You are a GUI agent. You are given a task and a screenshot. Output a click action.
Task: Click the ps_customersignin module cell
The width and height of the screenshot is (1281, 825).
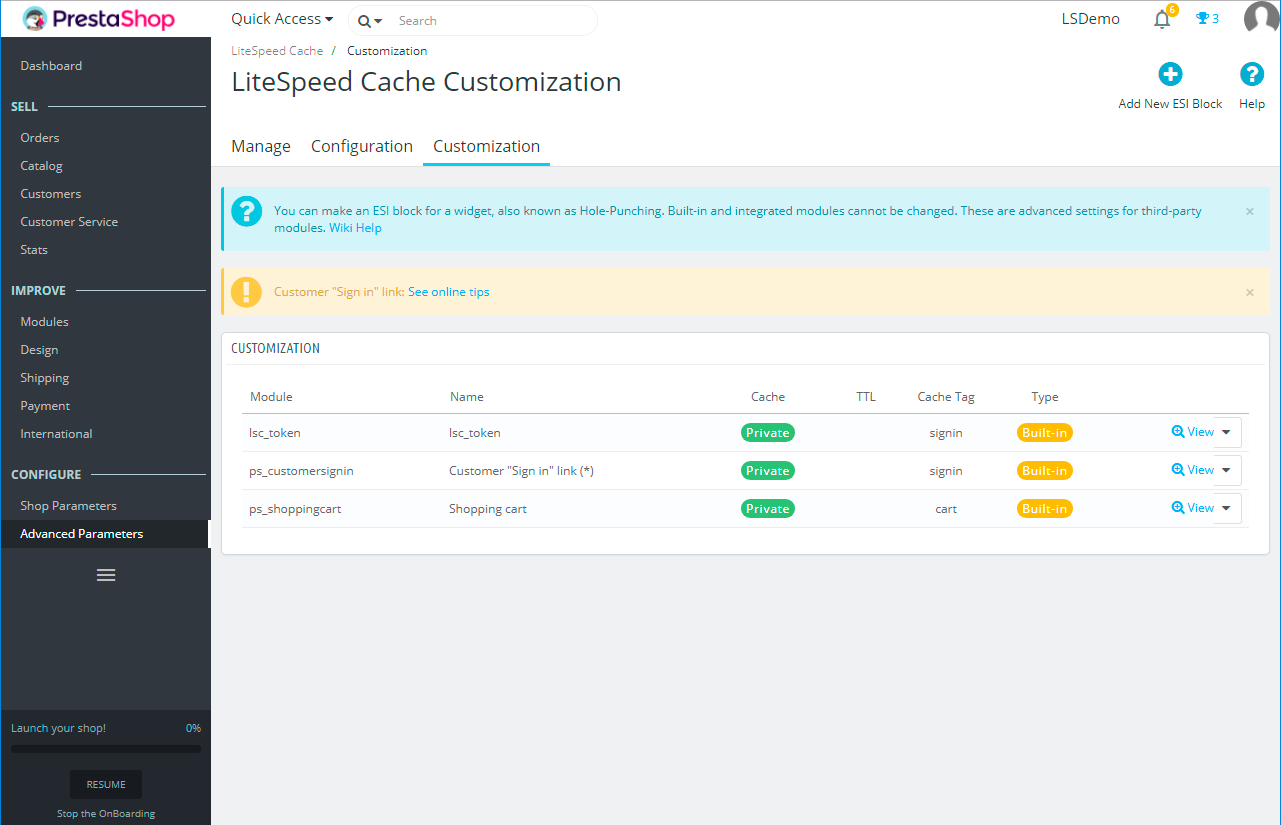(301, 471)
